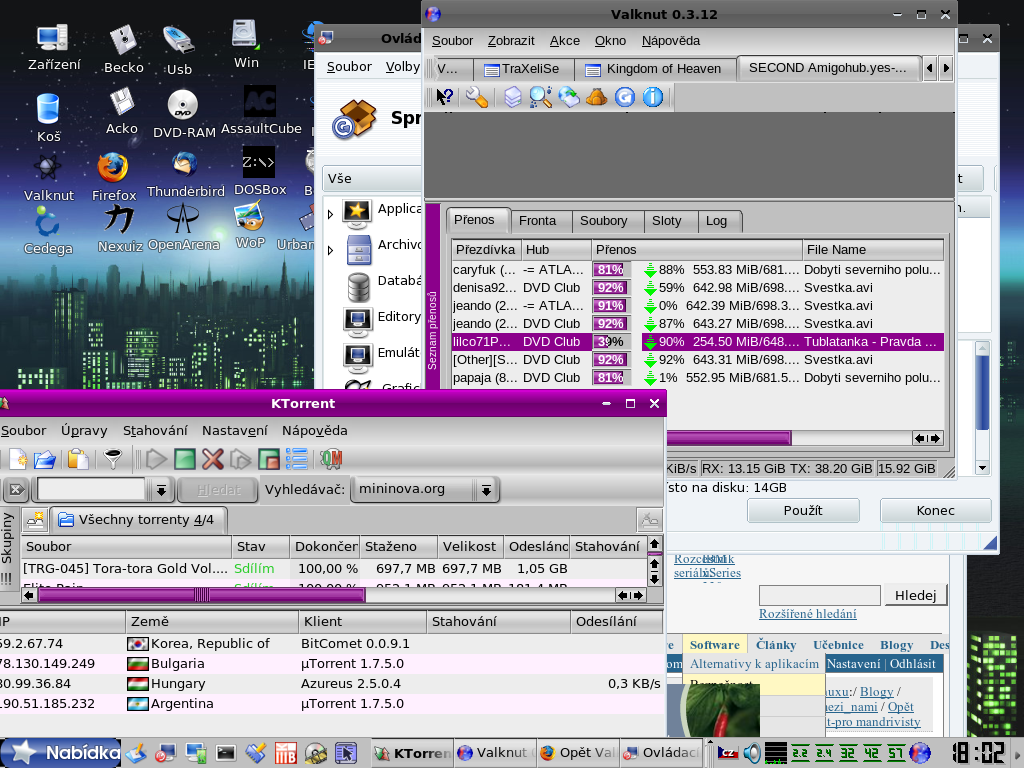Click the Použít button
This screenshot has height=768, width=1024.
click(x=803, y=511)
